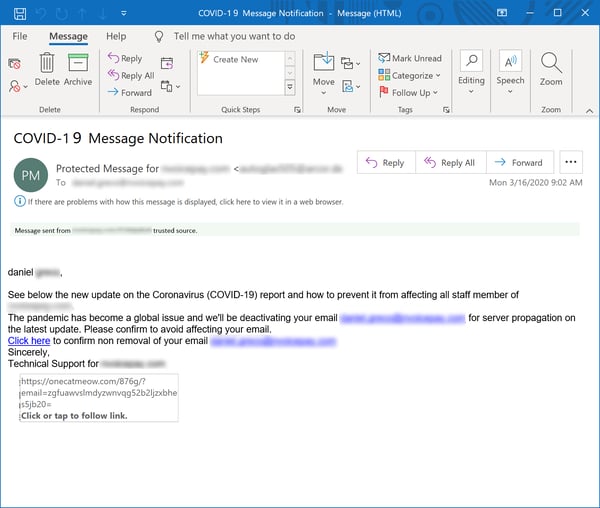Type in Tell me what you want to do
This screenshot has width=600, height=508.
coord(235,36)
